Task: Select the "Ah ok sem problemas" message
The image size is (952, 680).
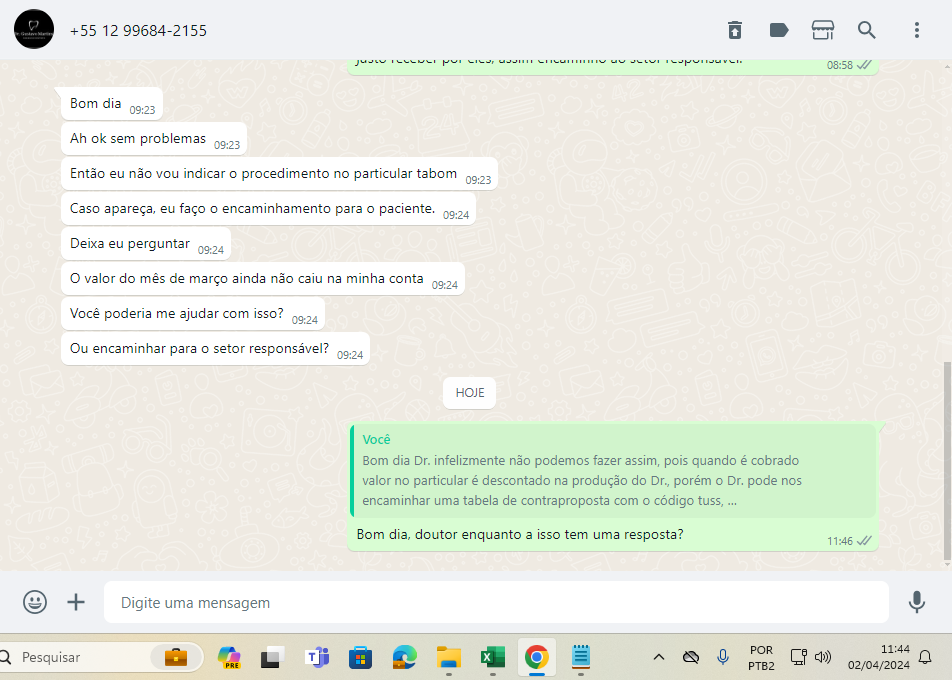Action: [x=154, y=139]
